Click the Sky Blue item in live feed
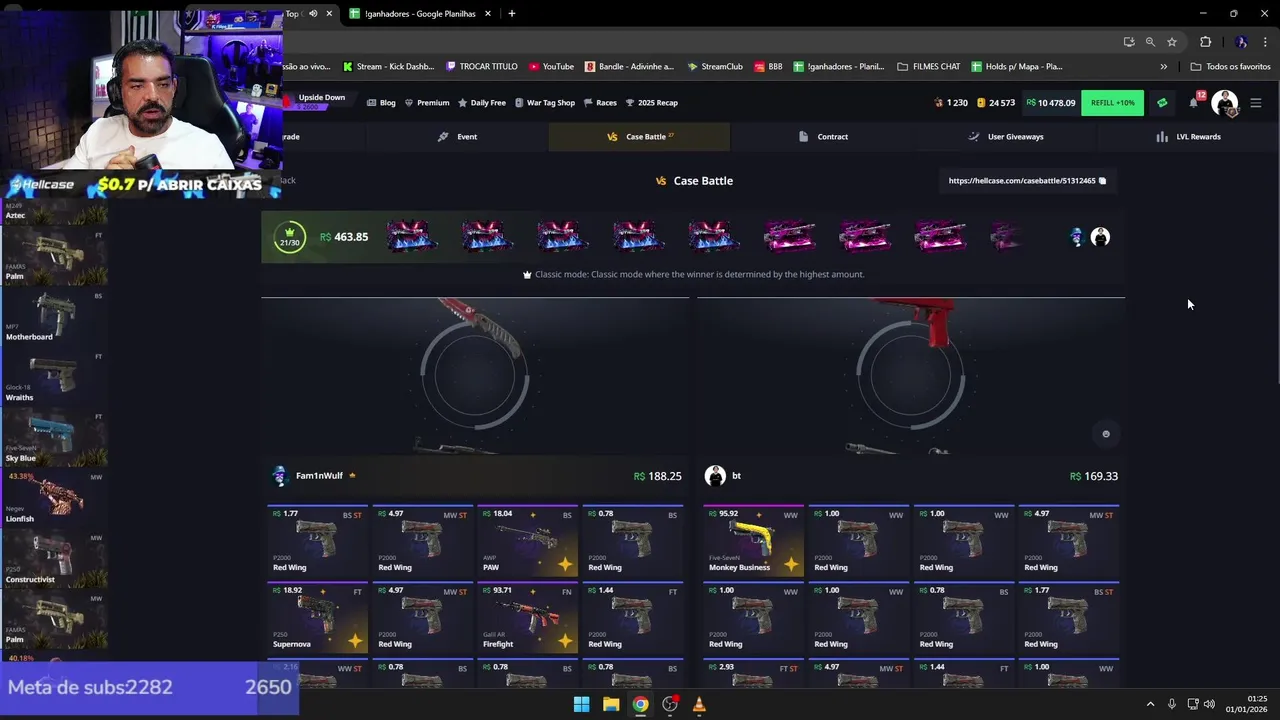This screenshot has height=720, width=1280. [x=55, y=438]
